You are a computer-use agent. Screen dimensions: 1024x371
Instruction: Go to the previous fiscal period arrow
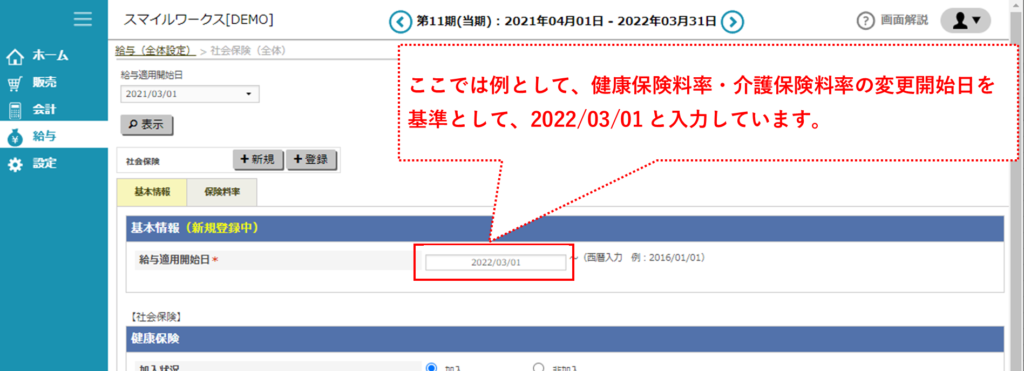tap(400, 22)
